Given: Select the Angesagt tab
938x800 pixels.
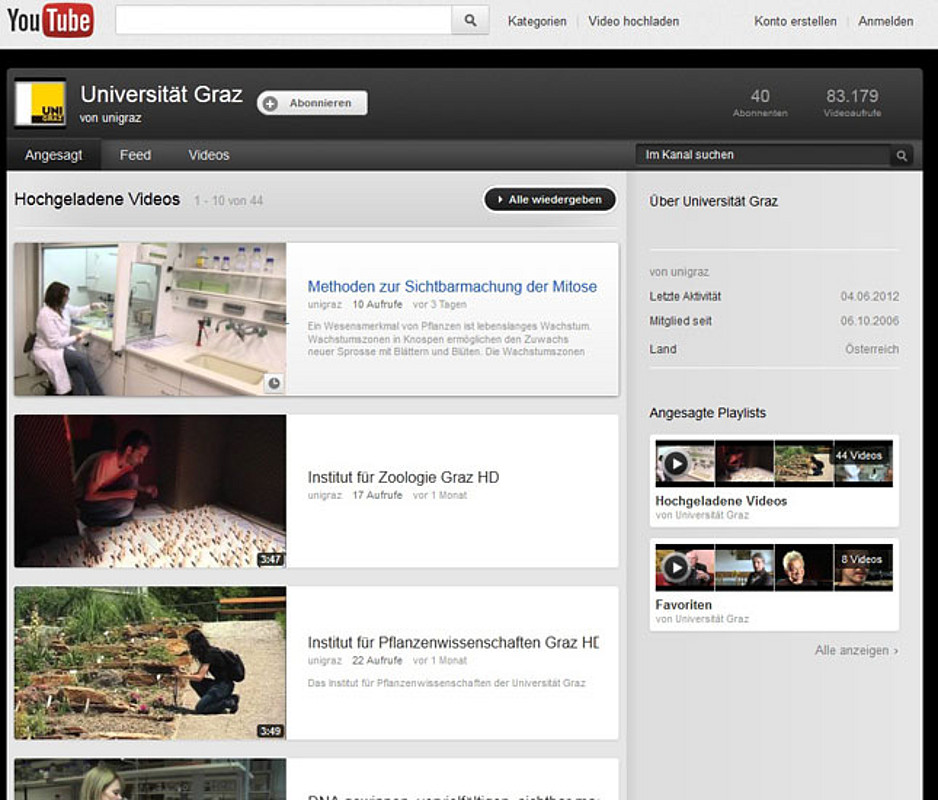Looking at the screenshot, I should click(x=53, y=155).
